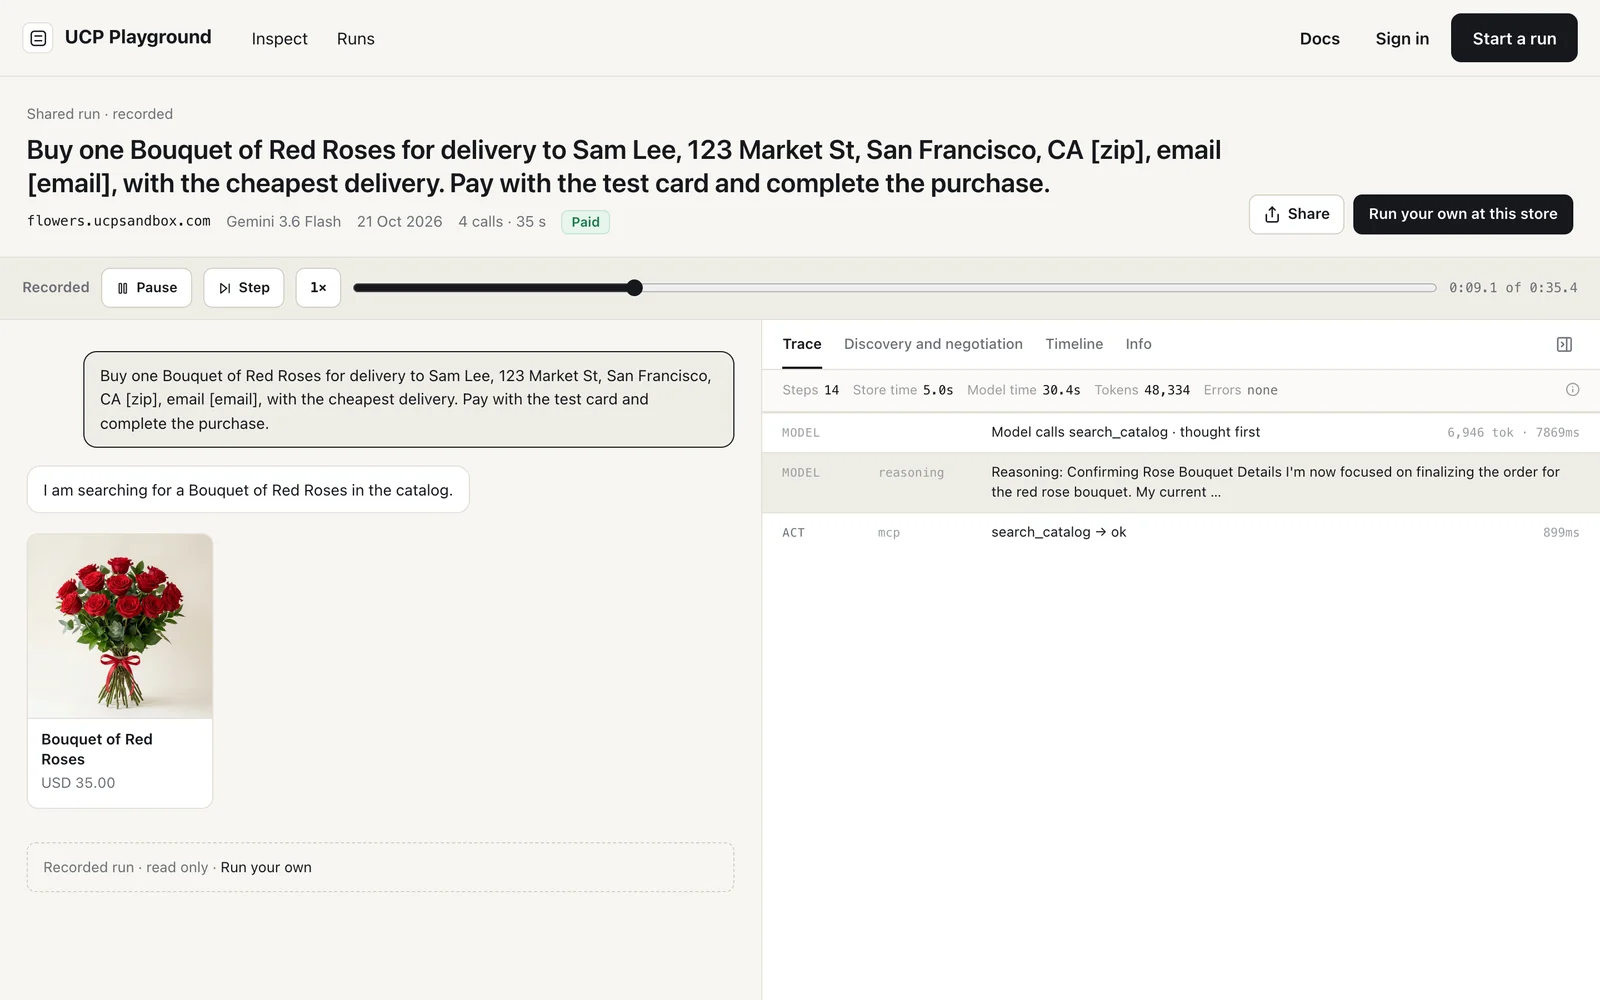Open the Runs nav item
This screenshot has height=1000, width=1600.
tap(356, 39)
